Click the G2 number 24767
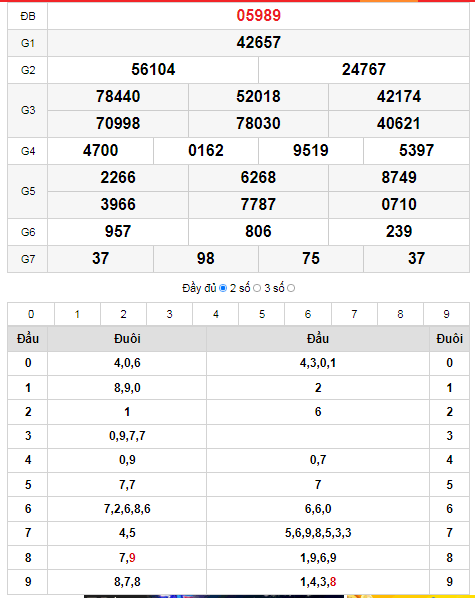This screenshot has height=598, width=475. point(364,70)
